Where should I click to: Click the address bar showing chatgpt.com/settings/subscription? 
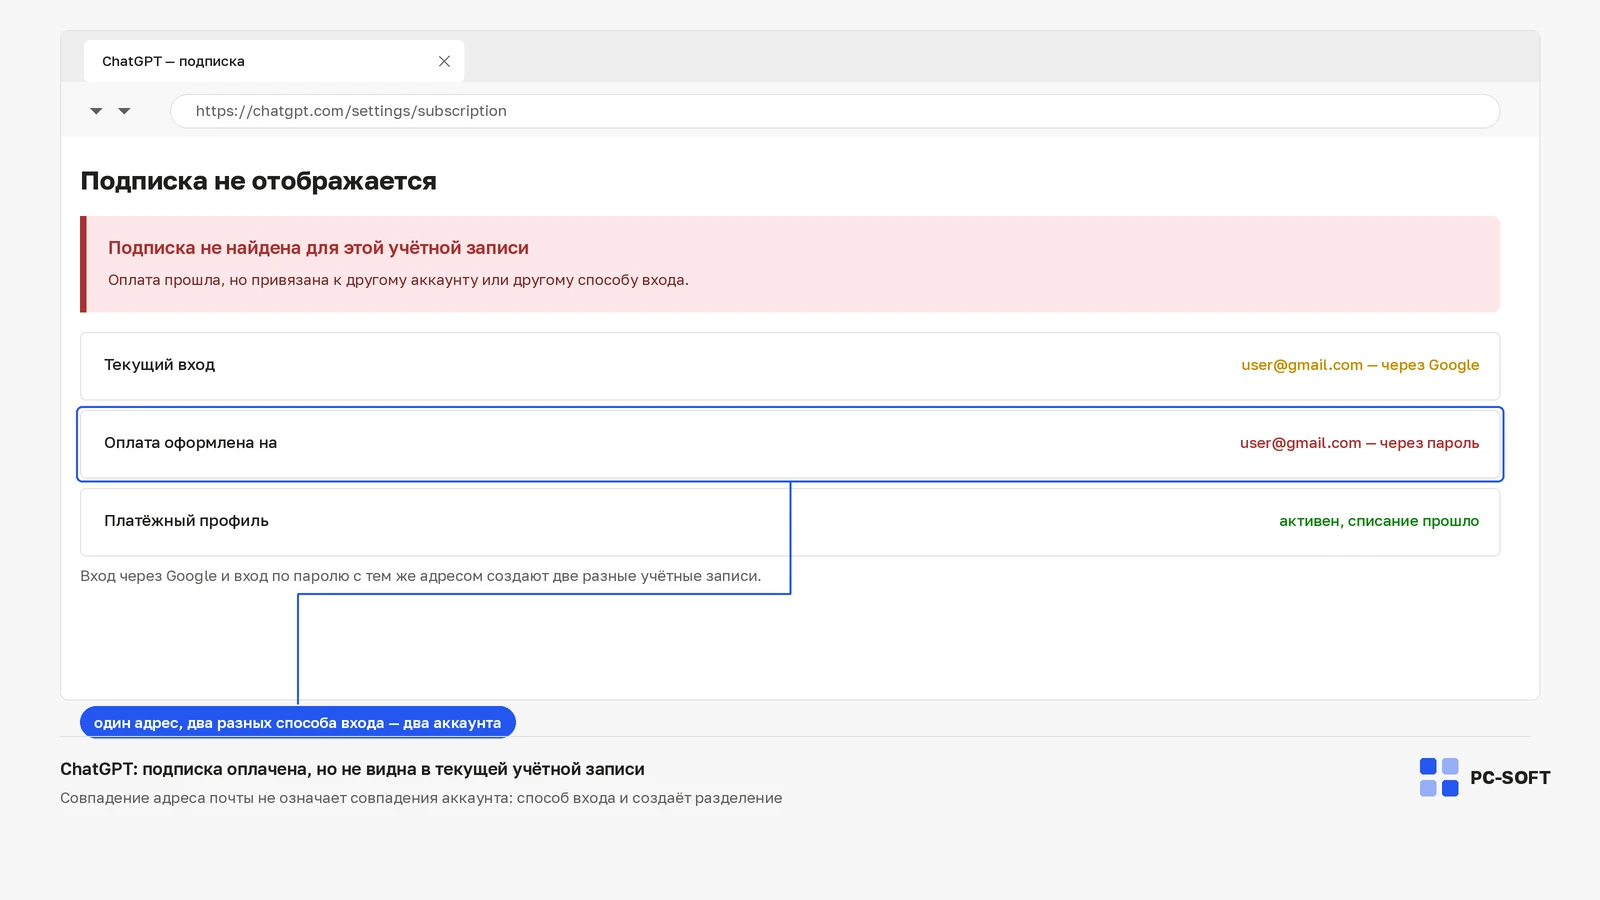tap(835, 111)
